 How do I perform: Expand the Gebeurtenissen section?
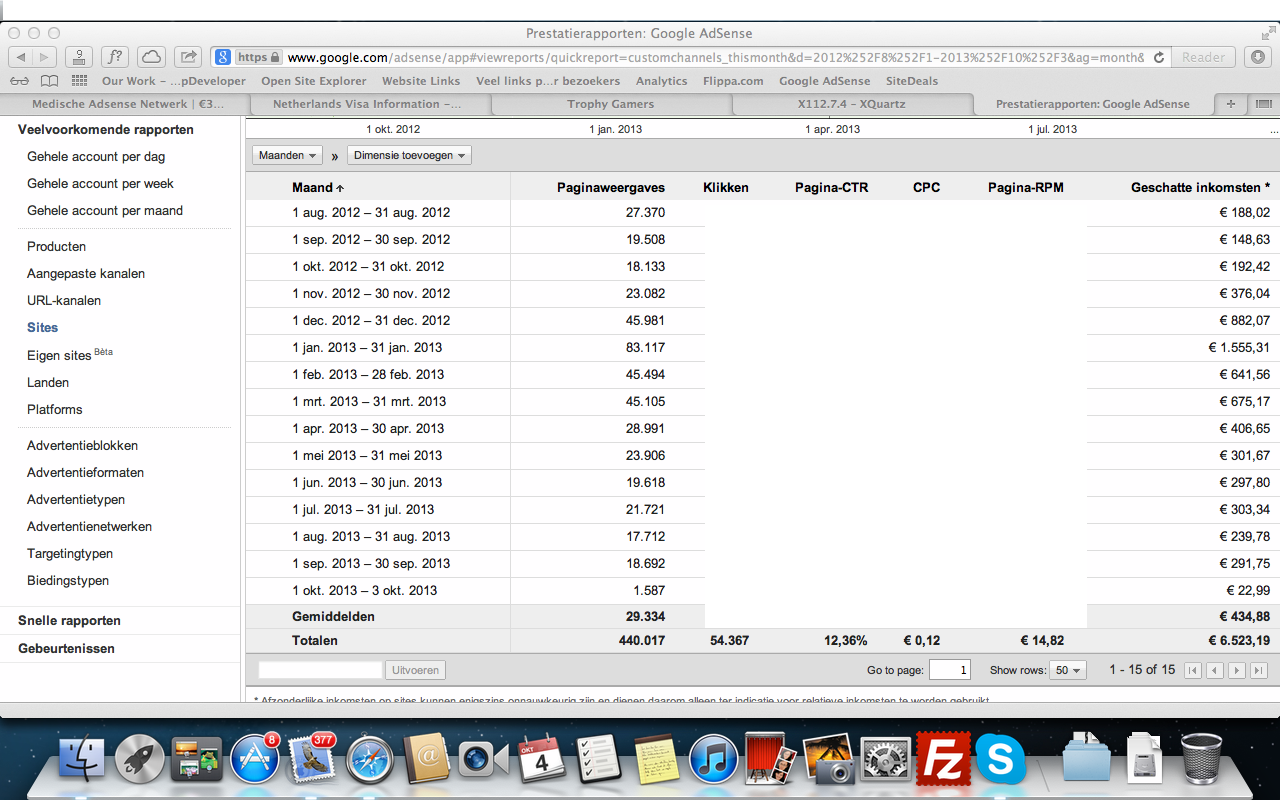pos(66,648)
